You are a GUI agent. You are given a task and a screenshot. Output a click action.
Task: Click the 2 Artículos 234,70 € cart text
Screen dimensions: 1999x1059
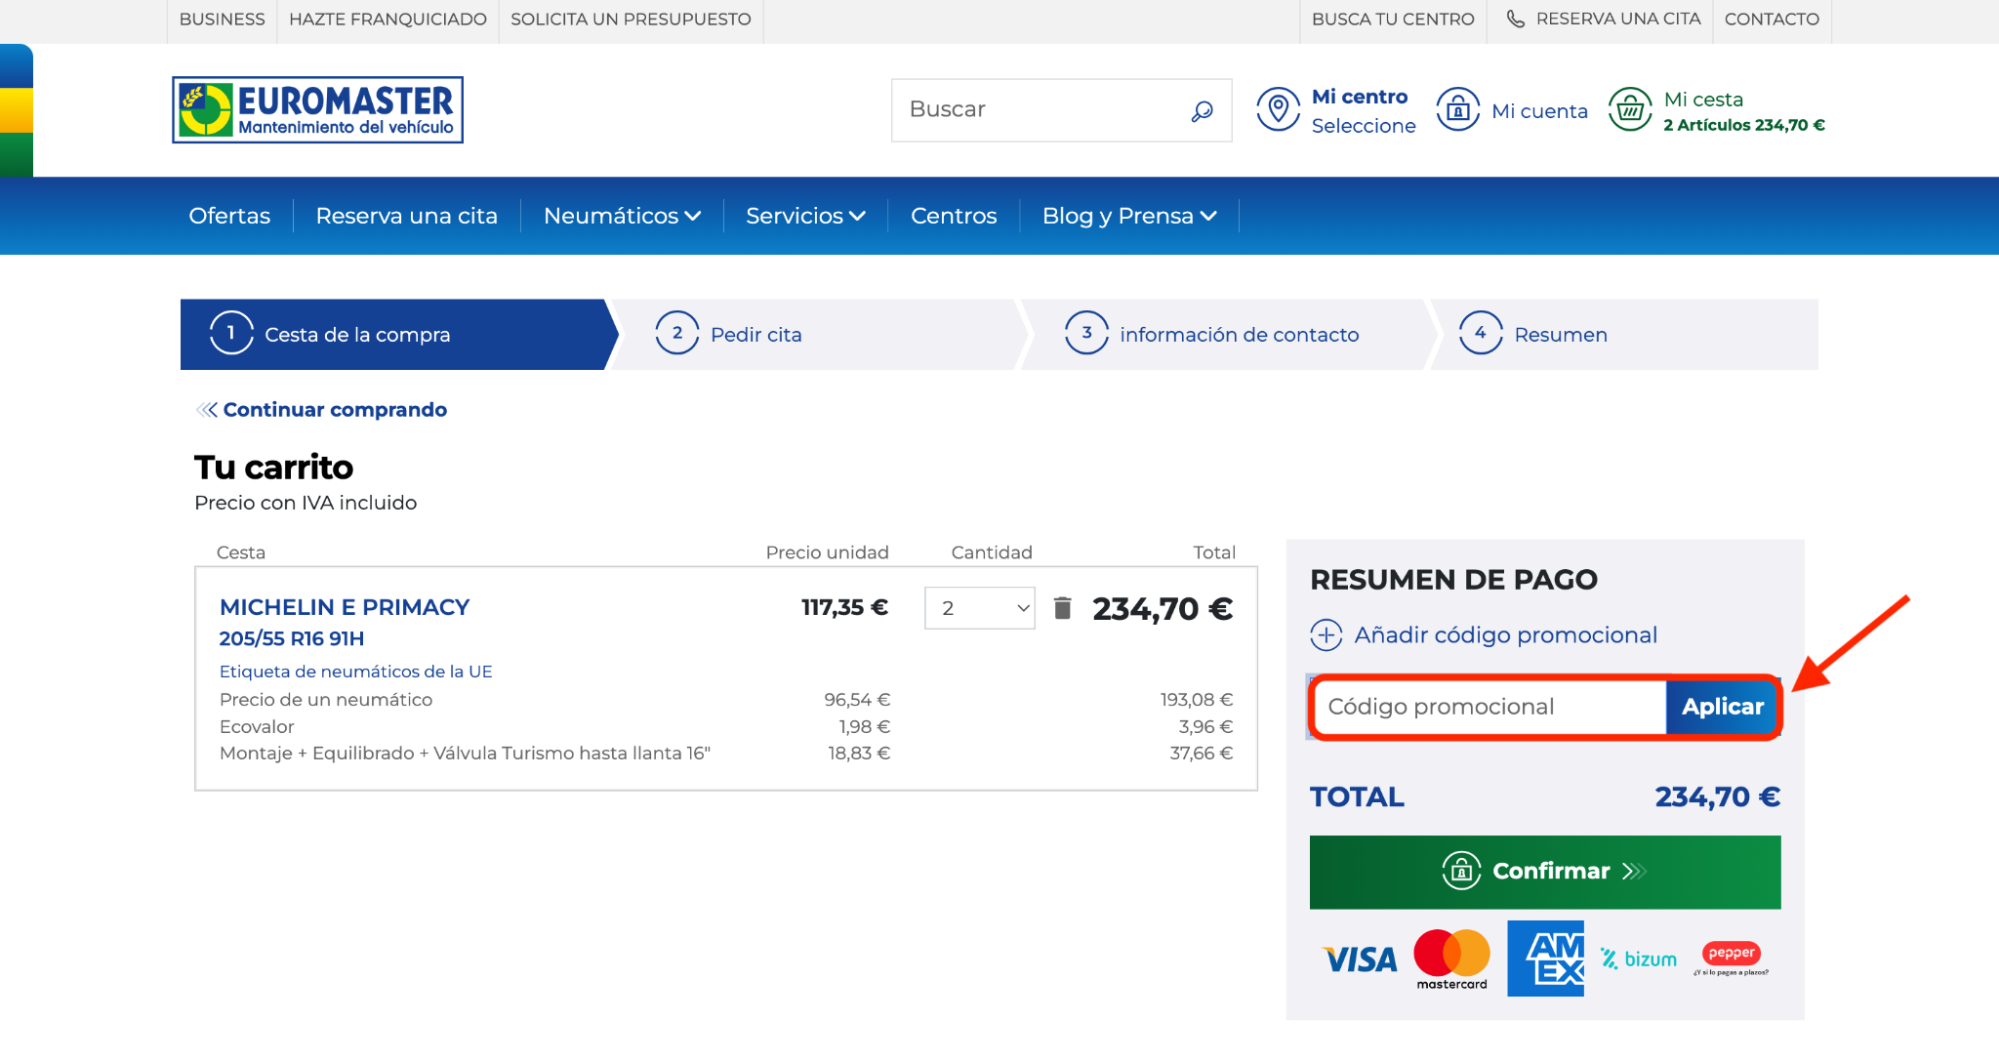(x=1744, y=125)
